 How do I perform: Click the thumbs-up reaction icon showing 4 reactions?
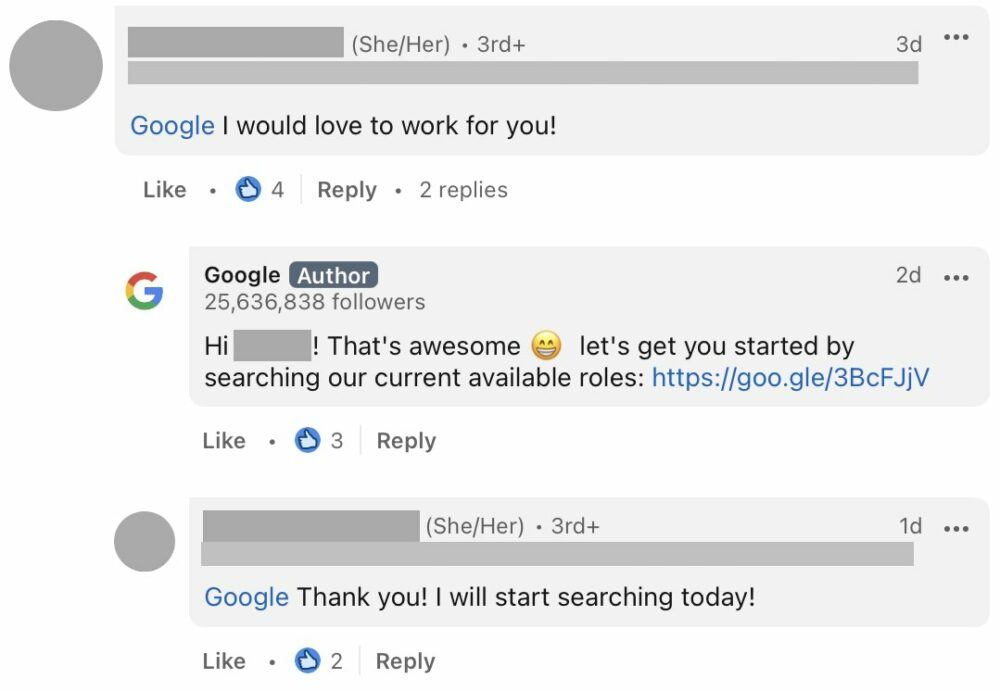tap(247, 189)
